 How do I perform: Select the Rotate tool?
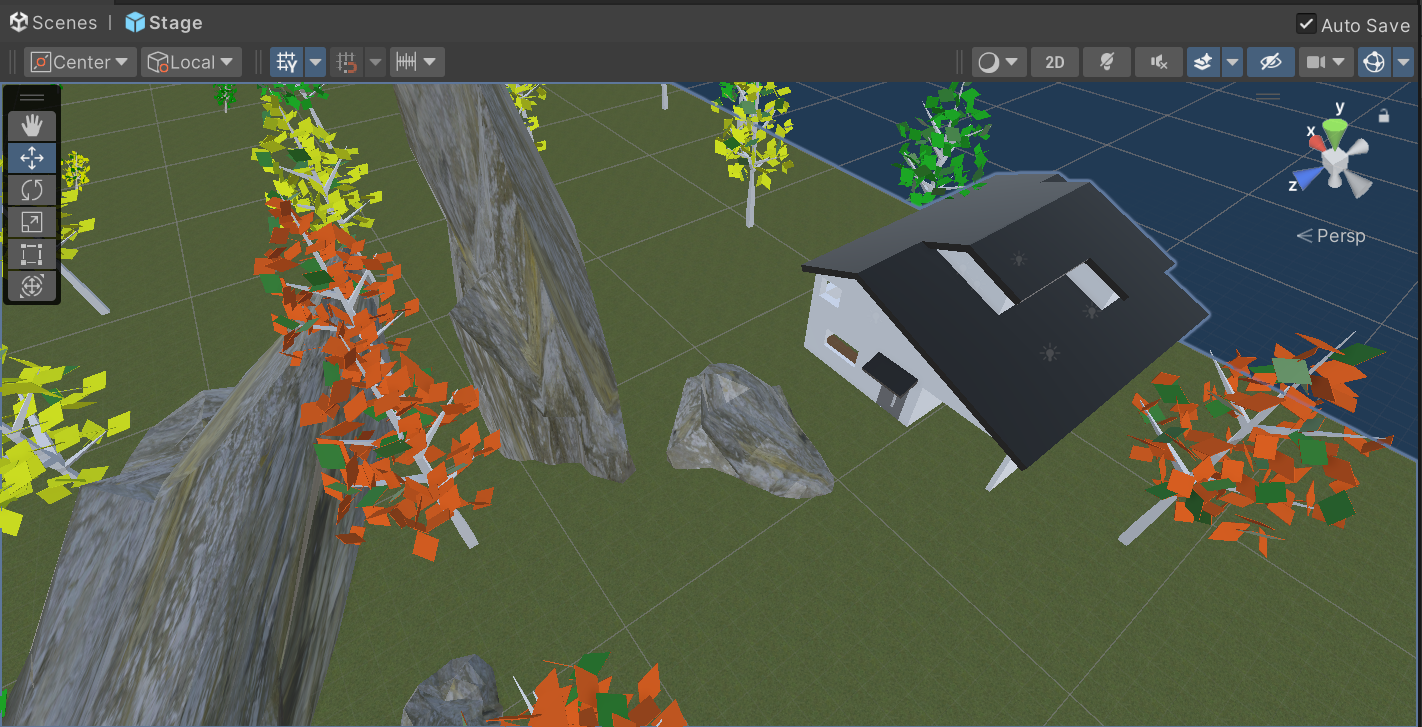(x=32, y=190)
